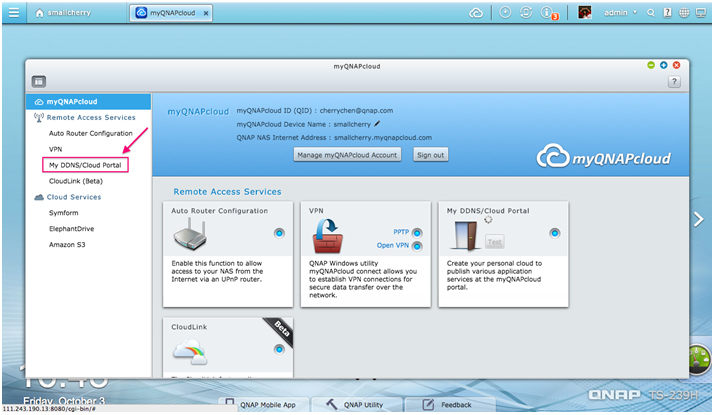The image size is (714, 415).
Task: Open Symform in the sidebar
Action: [63, 213]
